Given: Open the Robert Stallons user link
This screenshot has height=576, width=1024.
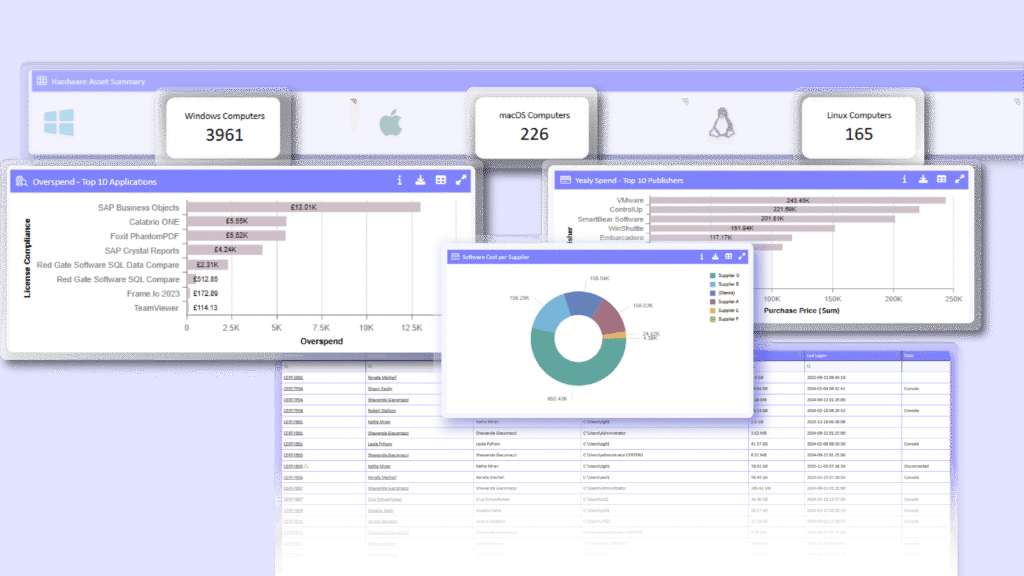Looking at the screenshot, I should coord(381,411).
